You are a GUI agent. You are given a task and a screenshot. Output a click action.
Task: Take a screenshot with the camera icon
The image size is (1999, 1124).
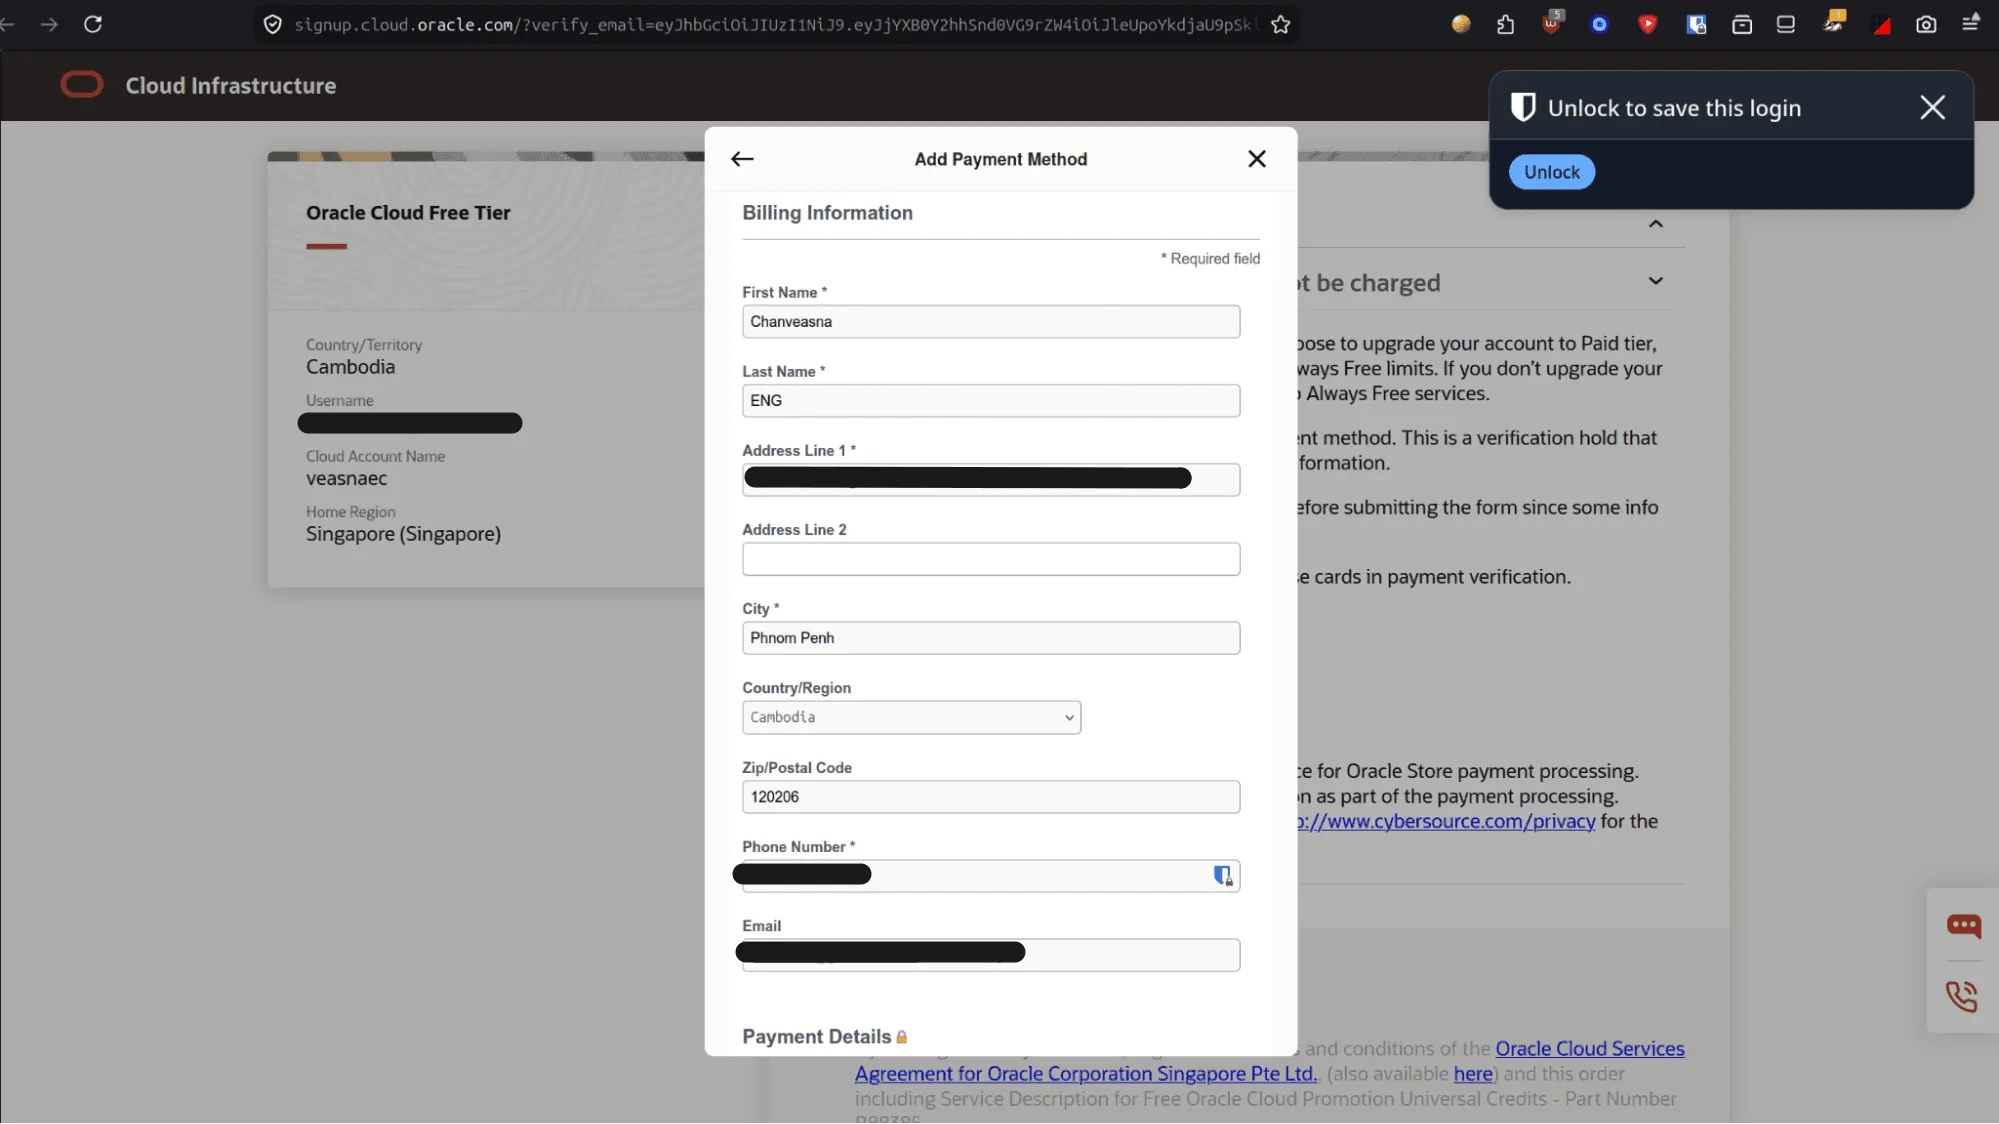1926,24
